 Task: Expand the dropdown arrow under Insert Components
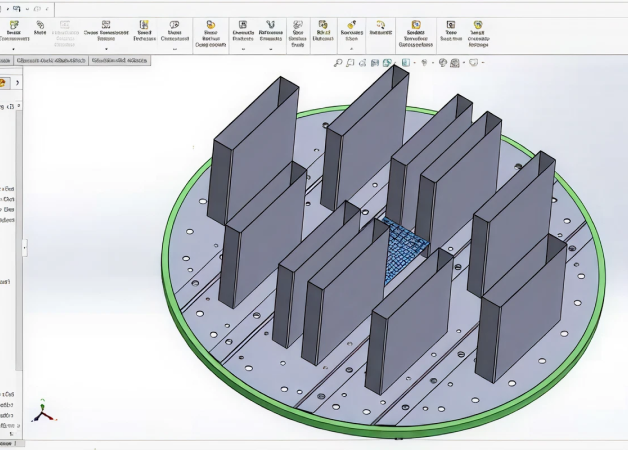pyautogui.click(x=14, y=48)
